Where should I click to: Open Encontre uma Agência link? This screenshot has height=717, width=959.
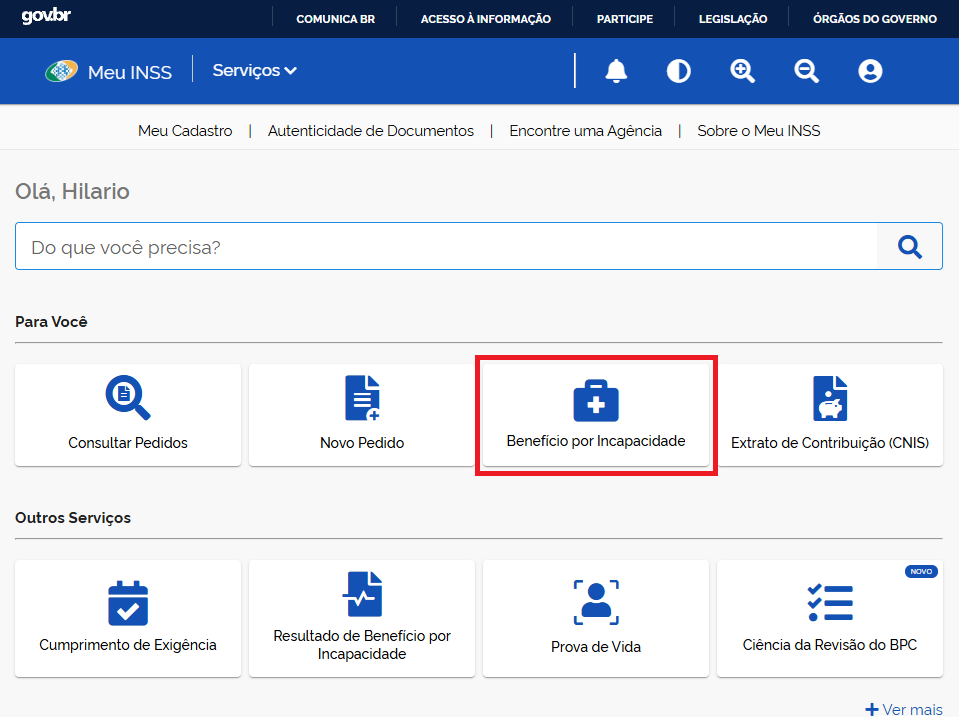(585, 131)
